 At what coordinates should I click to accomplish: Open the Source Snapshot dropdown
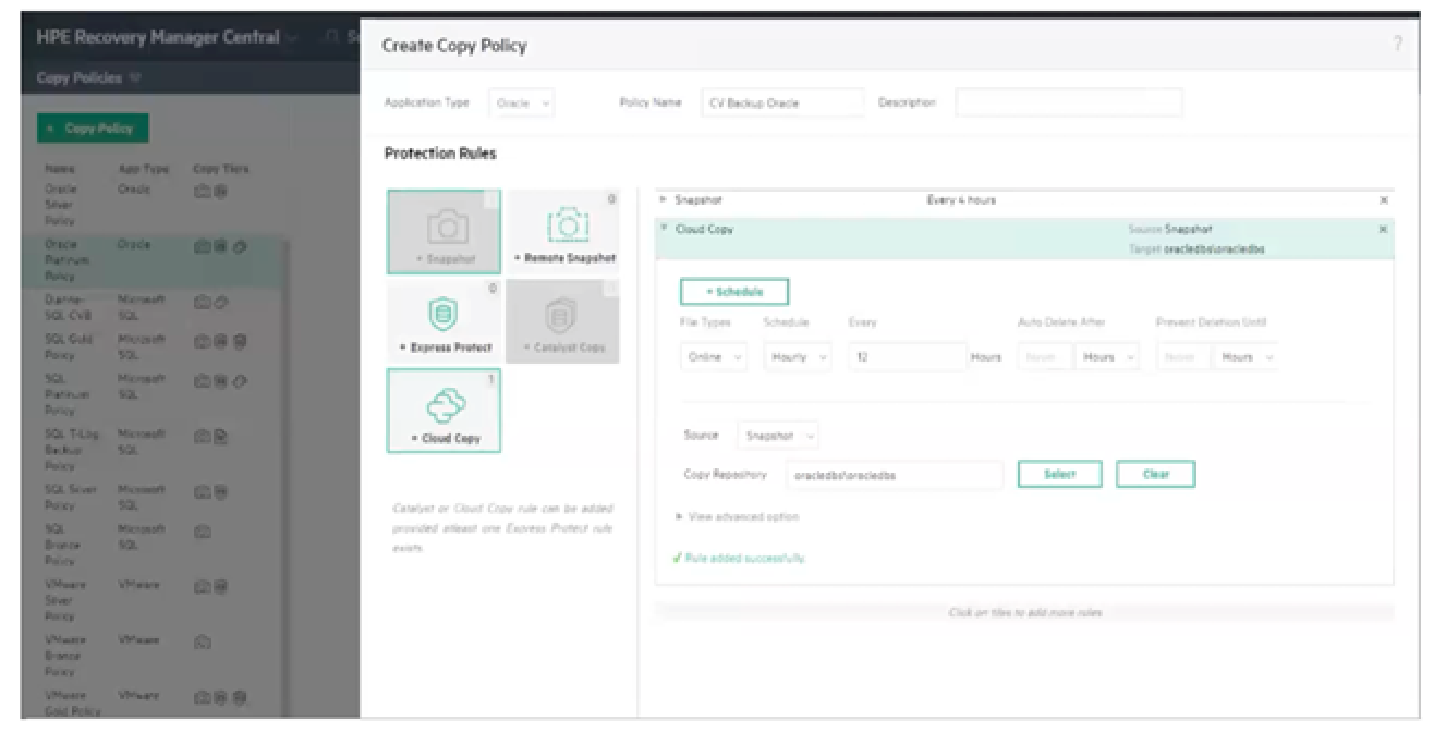tap(778, 436)
